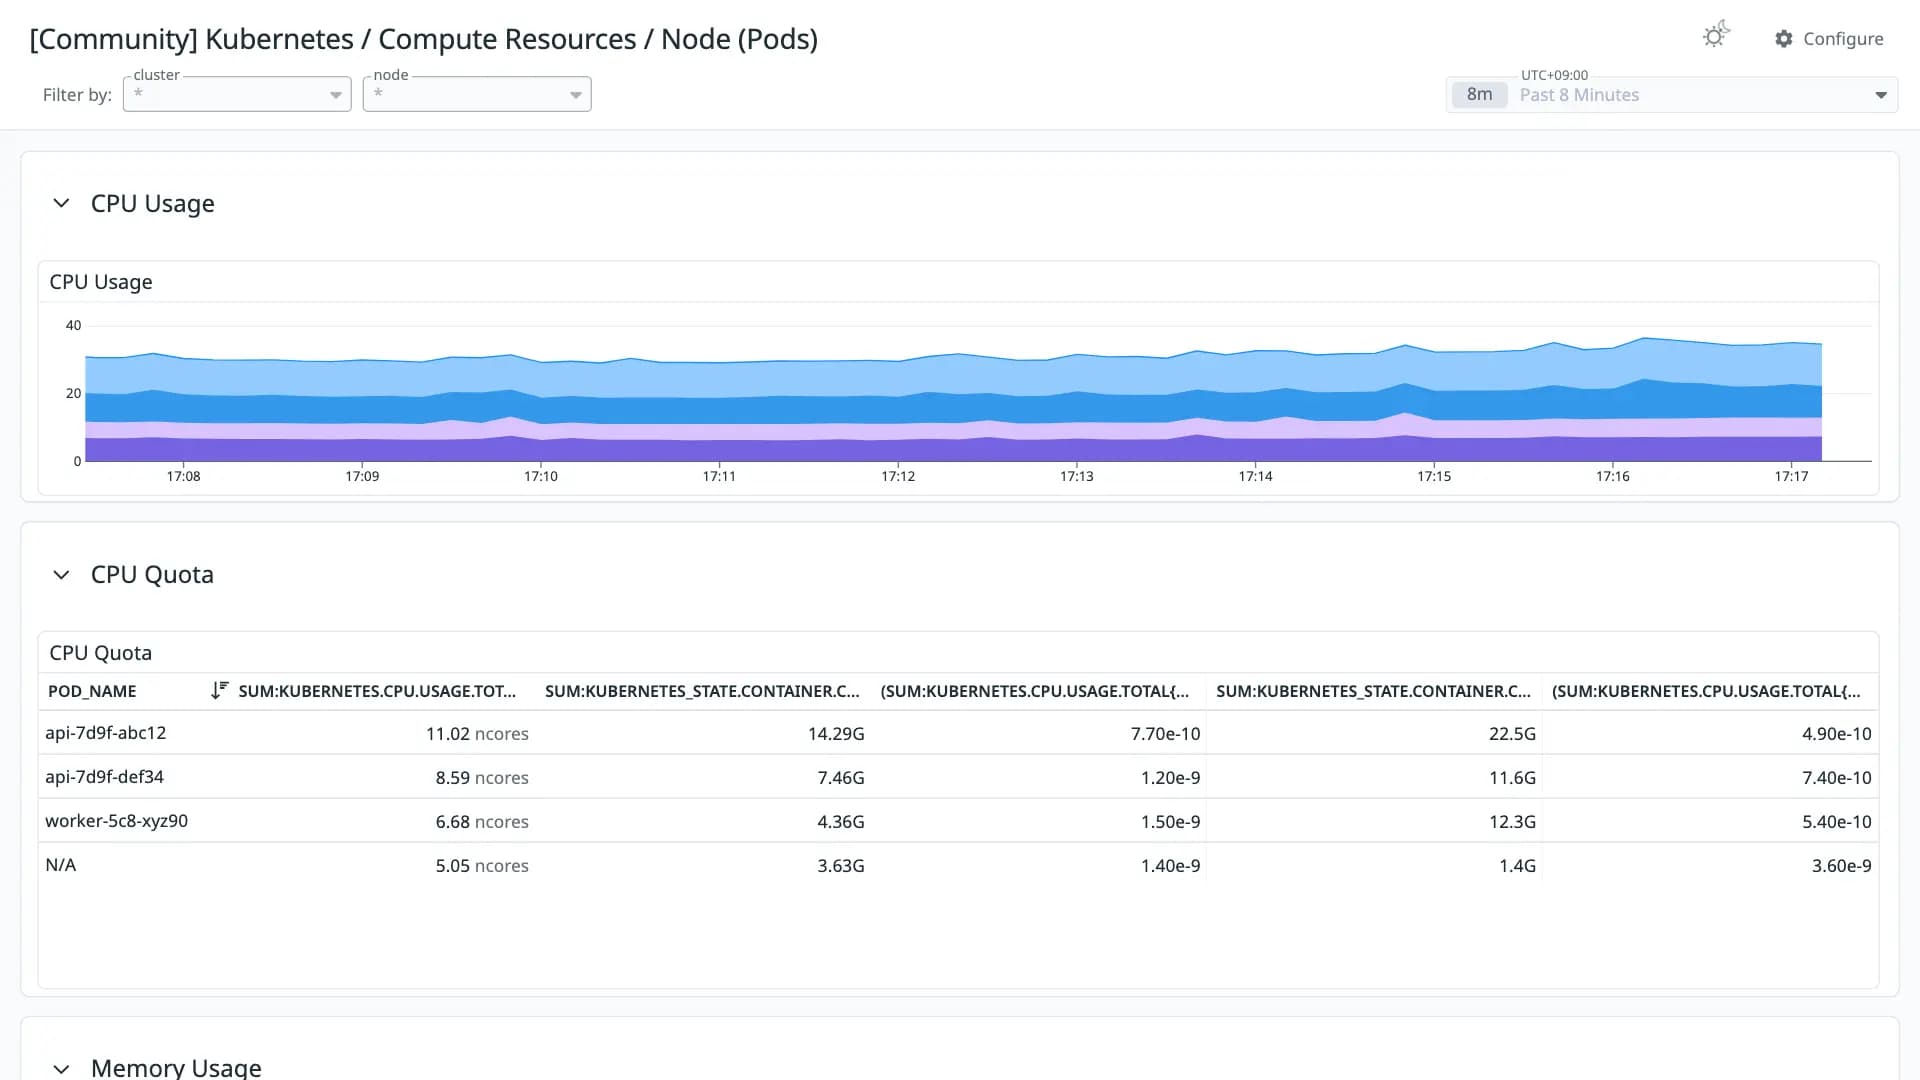This screenshot has height=1080, width=1920.
Task: Click the CPU Usage graph widget title
Action: click(101, 282)
